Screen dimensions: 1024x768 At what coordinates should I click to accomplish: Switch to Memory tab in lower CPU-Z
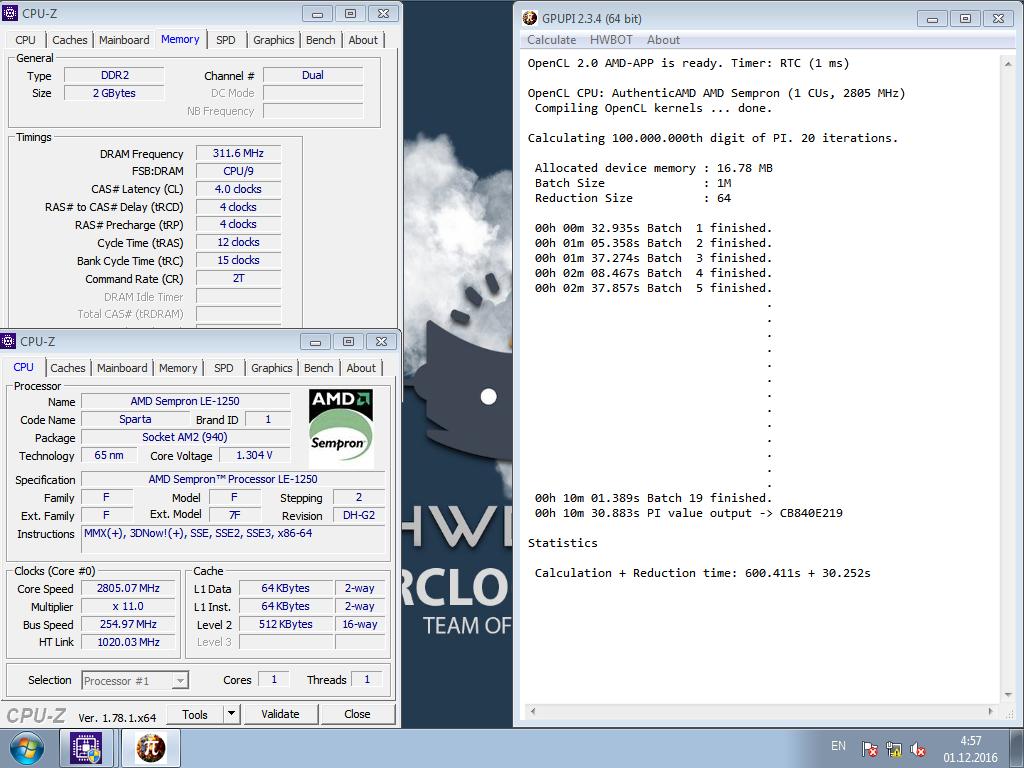178,368
